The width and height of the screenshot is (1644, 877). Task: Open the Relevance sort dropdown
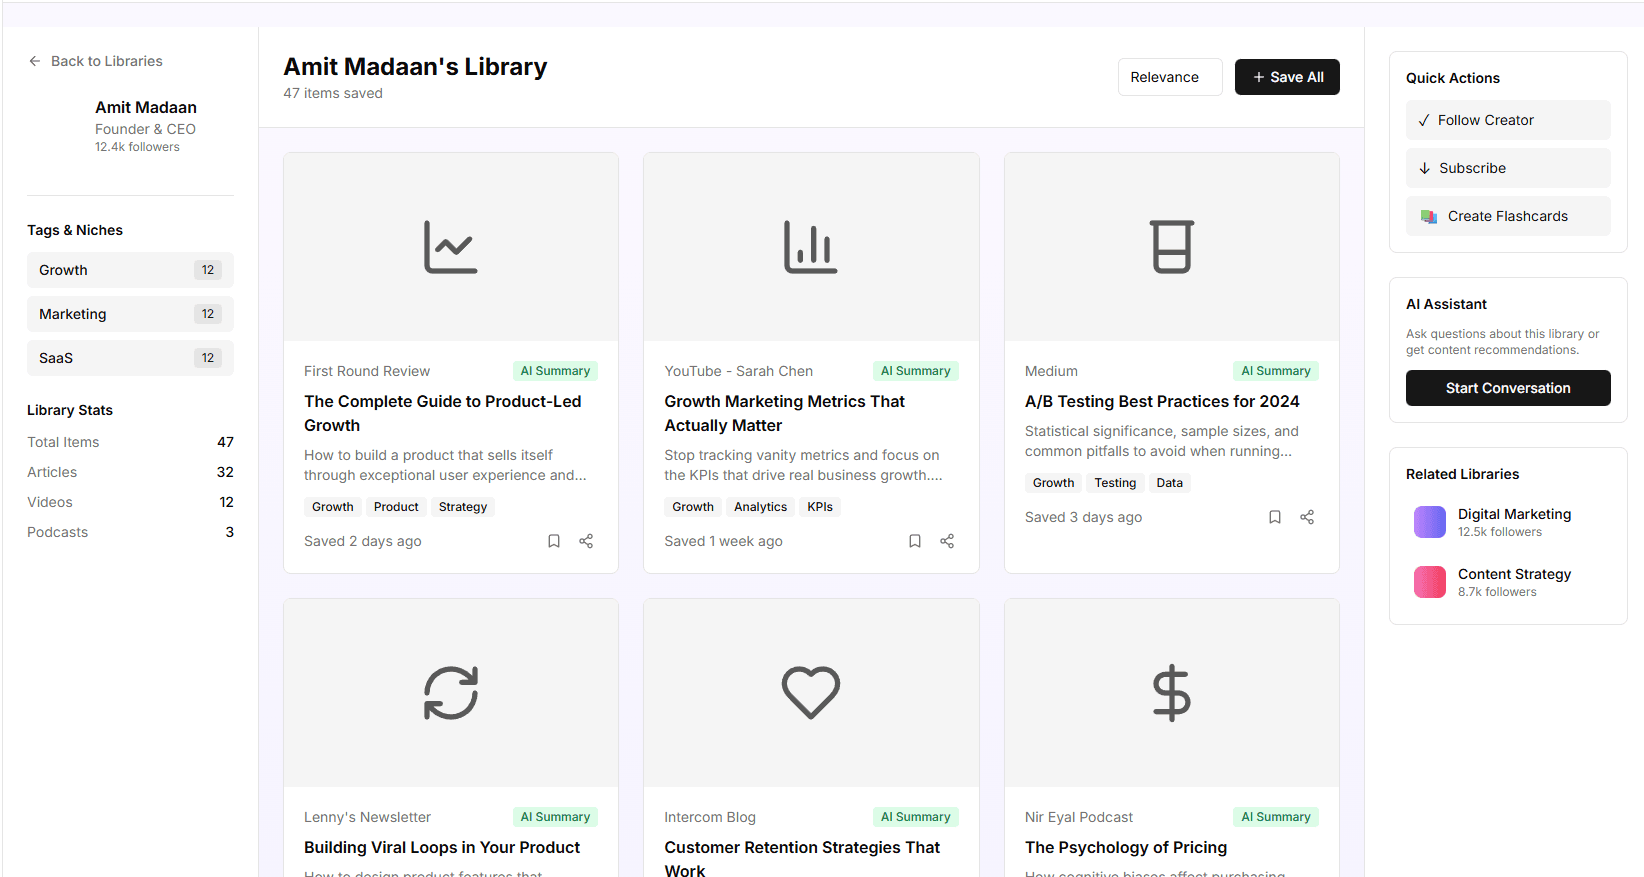1169,77
